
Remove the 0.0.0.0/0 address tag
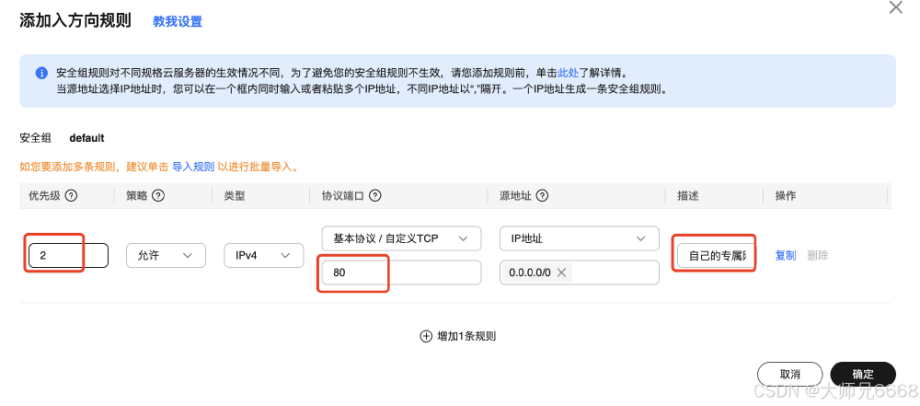click(562, 273)
